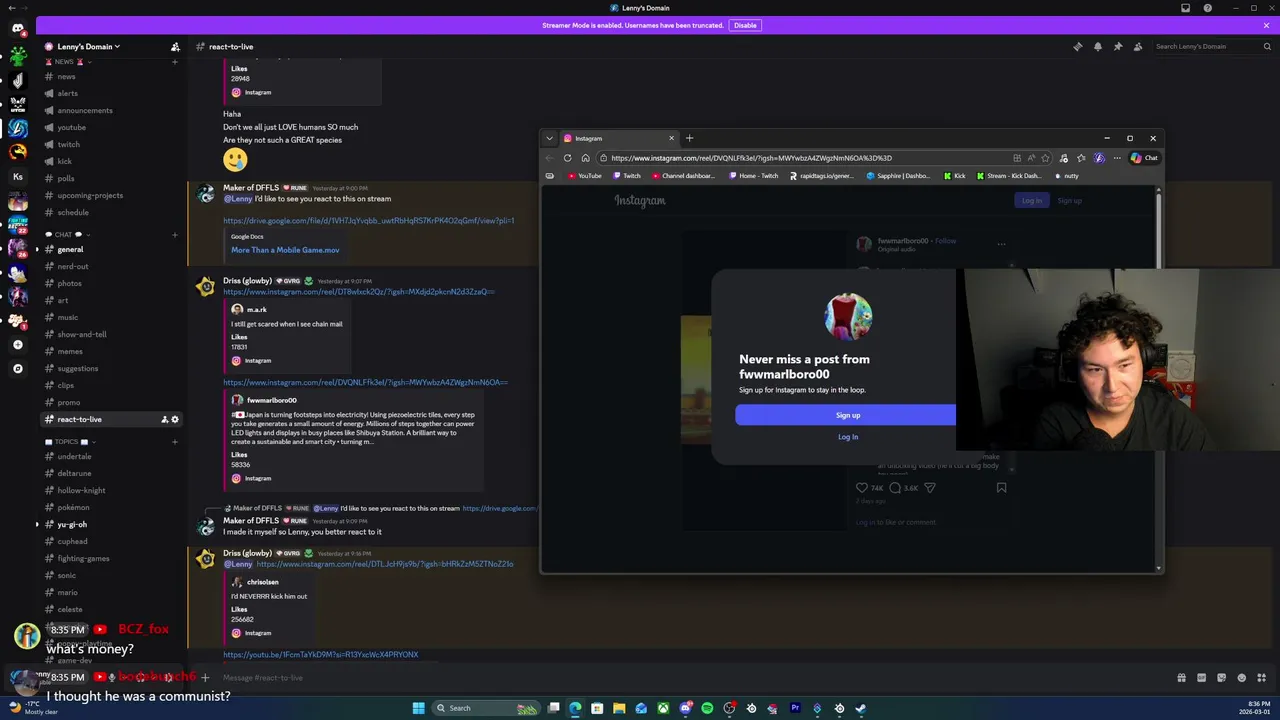Open Copilot Chat button in browser
Viewport: 1280px width, 720px height.
(x=1144, y=158)
